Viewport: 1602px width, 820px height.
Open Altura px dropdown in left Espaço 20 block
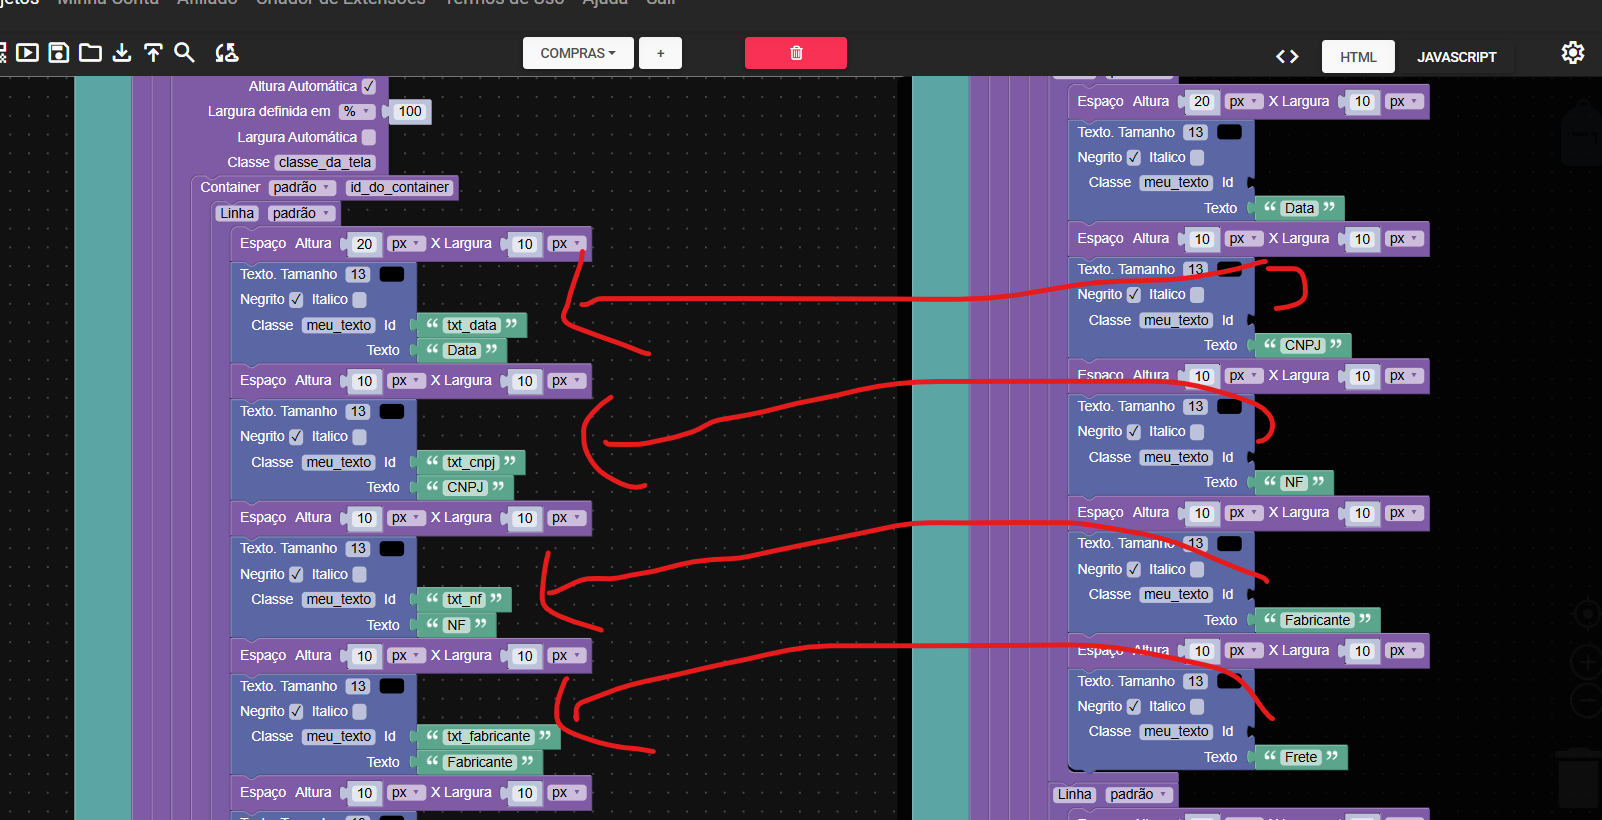tap(406, 244)
